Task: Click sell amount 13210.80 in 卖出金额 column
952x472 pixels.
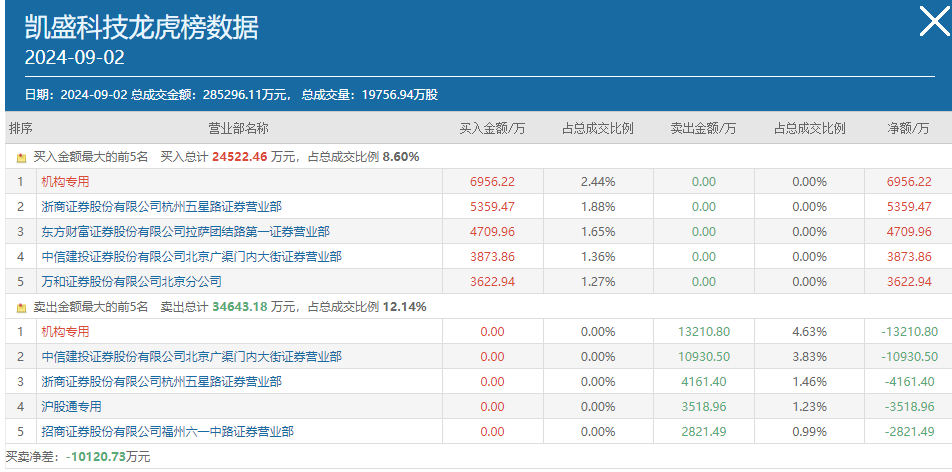Action: pos(704,332)
